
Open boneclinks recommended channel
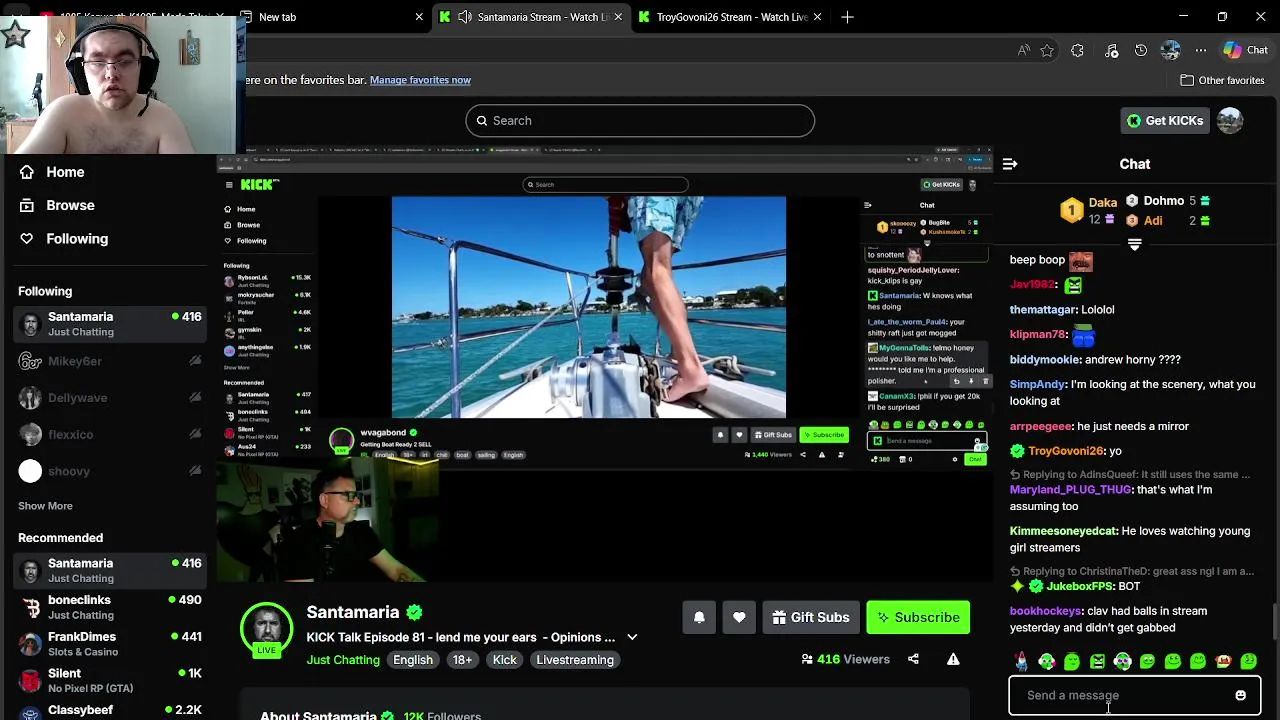[110, 607]
